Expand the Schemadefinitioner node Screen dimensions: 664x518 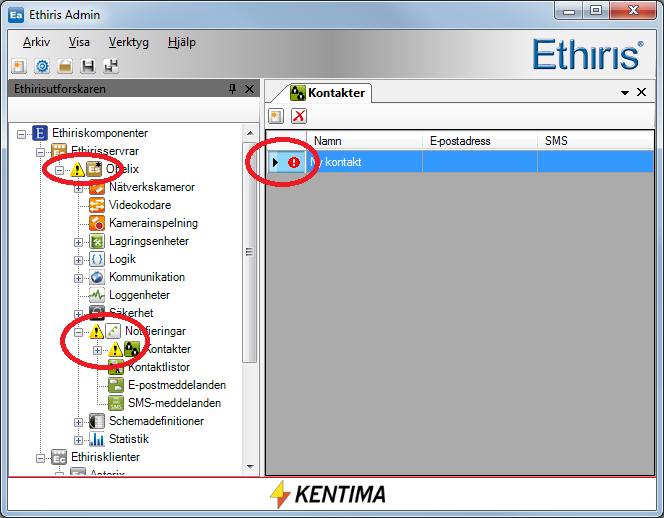[x=78, y=422]
